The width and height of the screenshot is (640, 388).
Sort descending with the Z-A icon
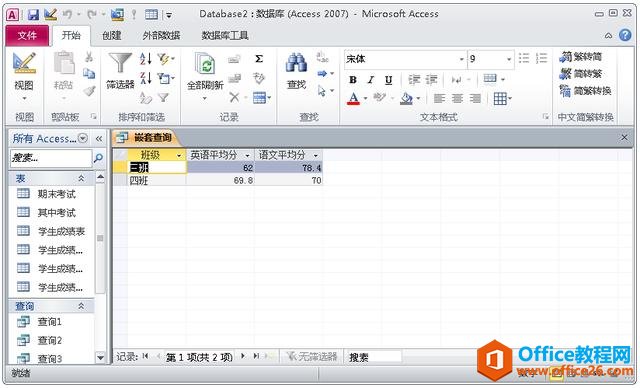146,78
